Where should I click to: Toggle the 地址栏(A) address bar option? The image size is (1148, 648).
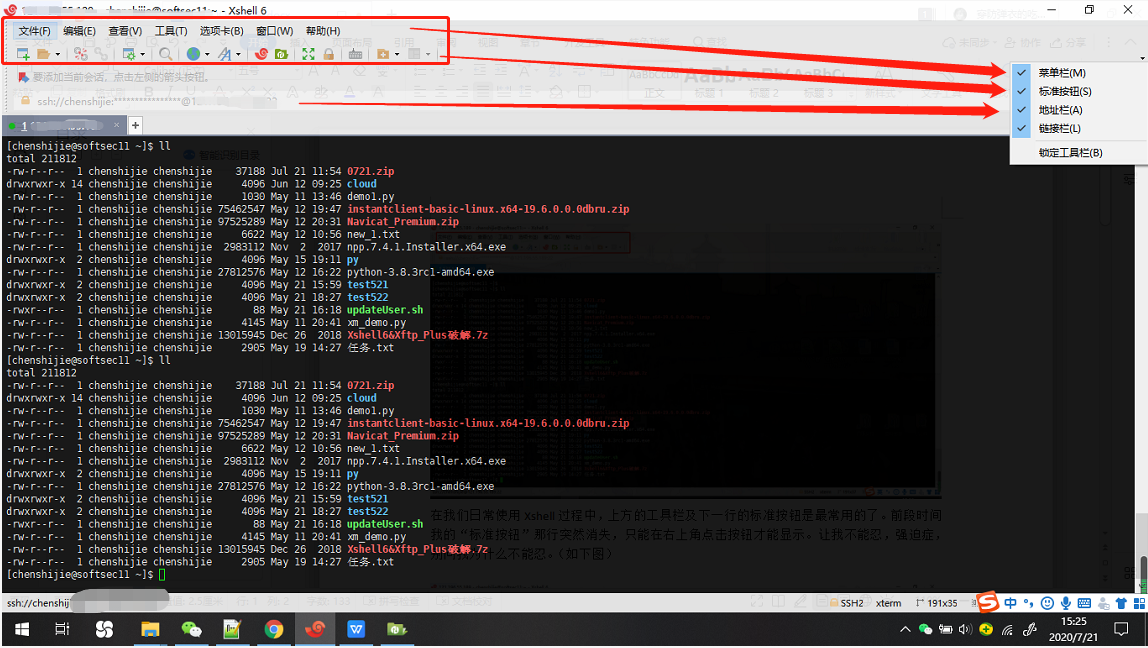(x=1077, y=110)
